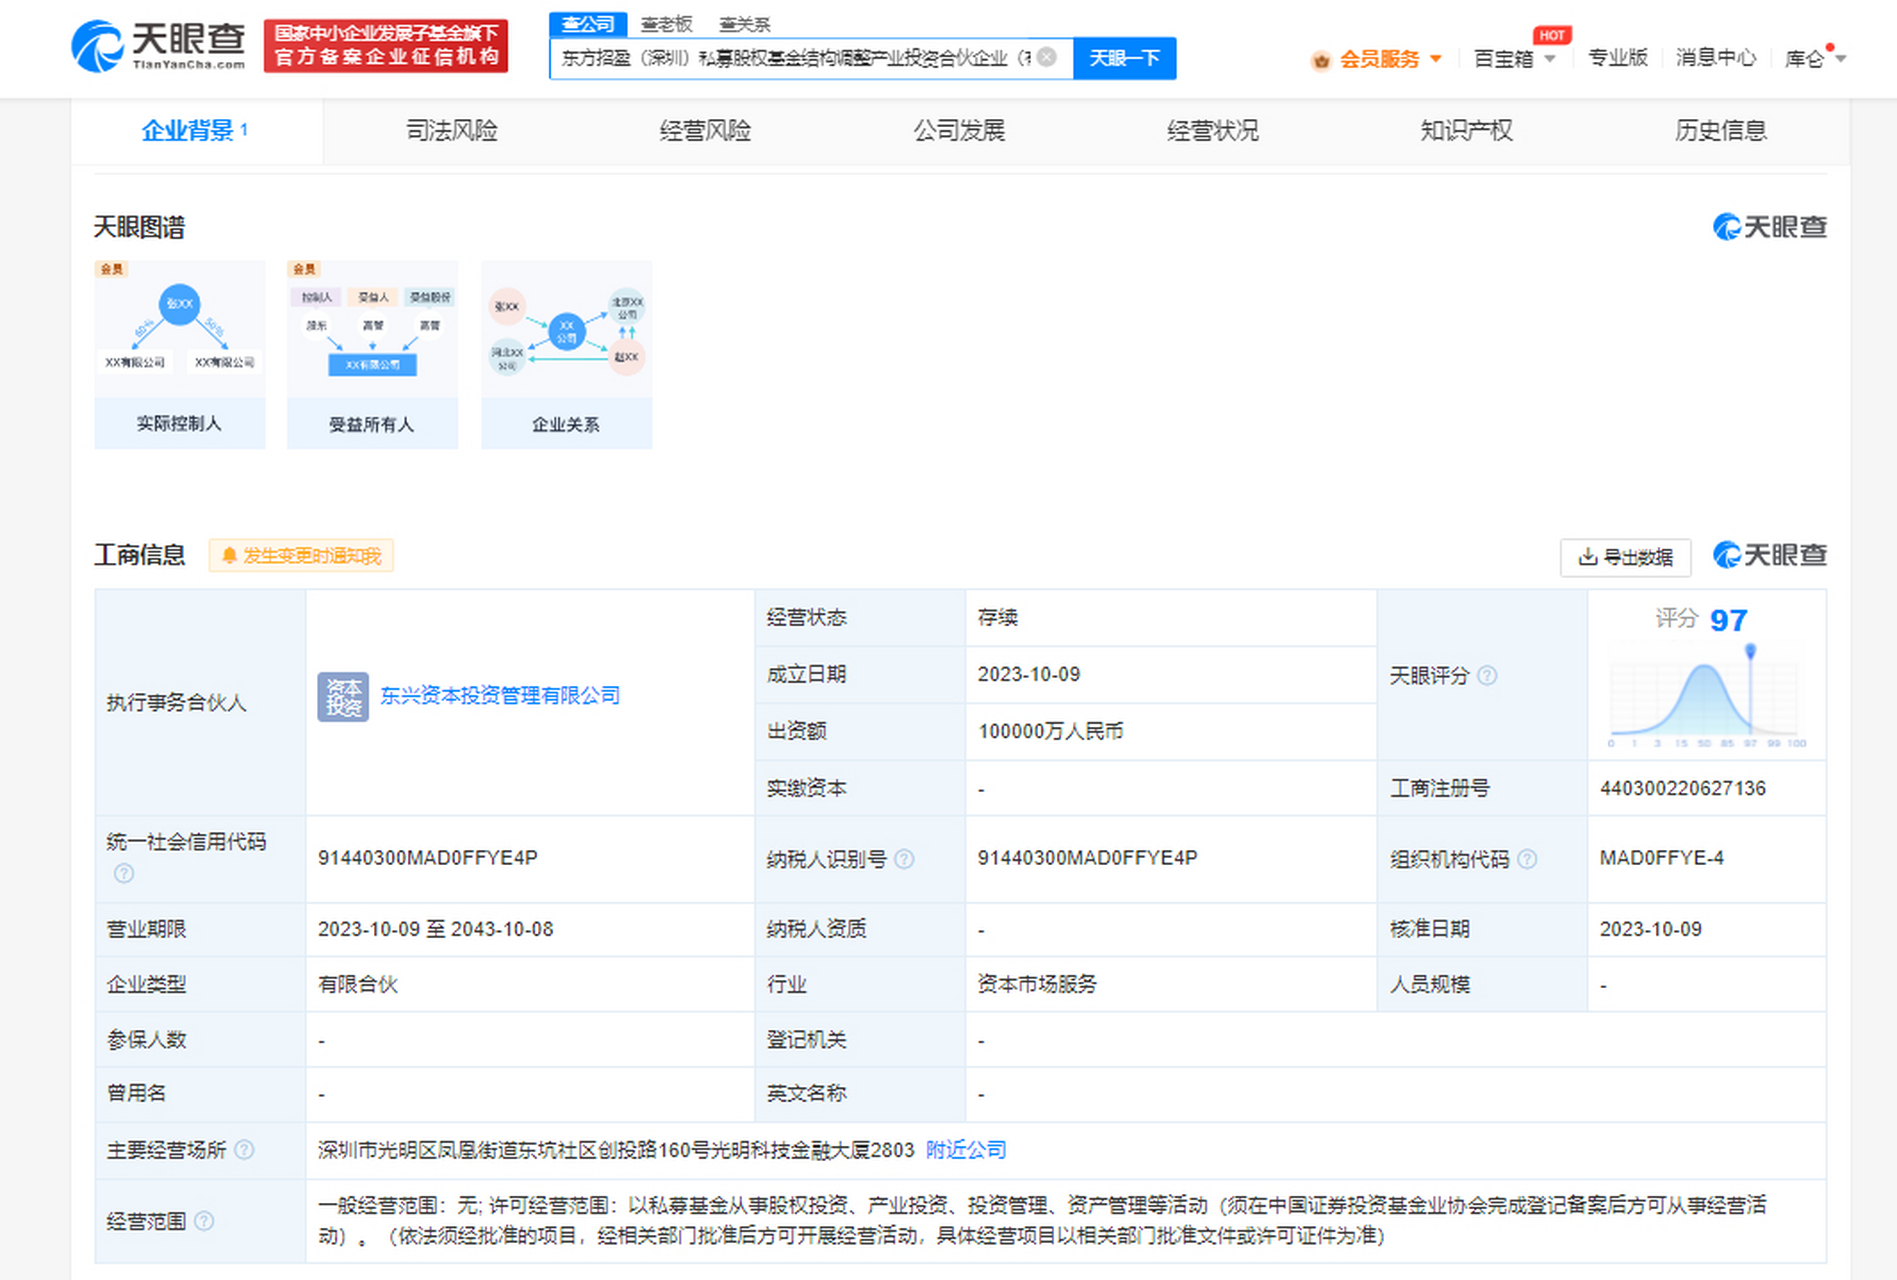Switch to the 查老板 search tab
This screenshot has width=1897, height=1280.
(666, 24)
